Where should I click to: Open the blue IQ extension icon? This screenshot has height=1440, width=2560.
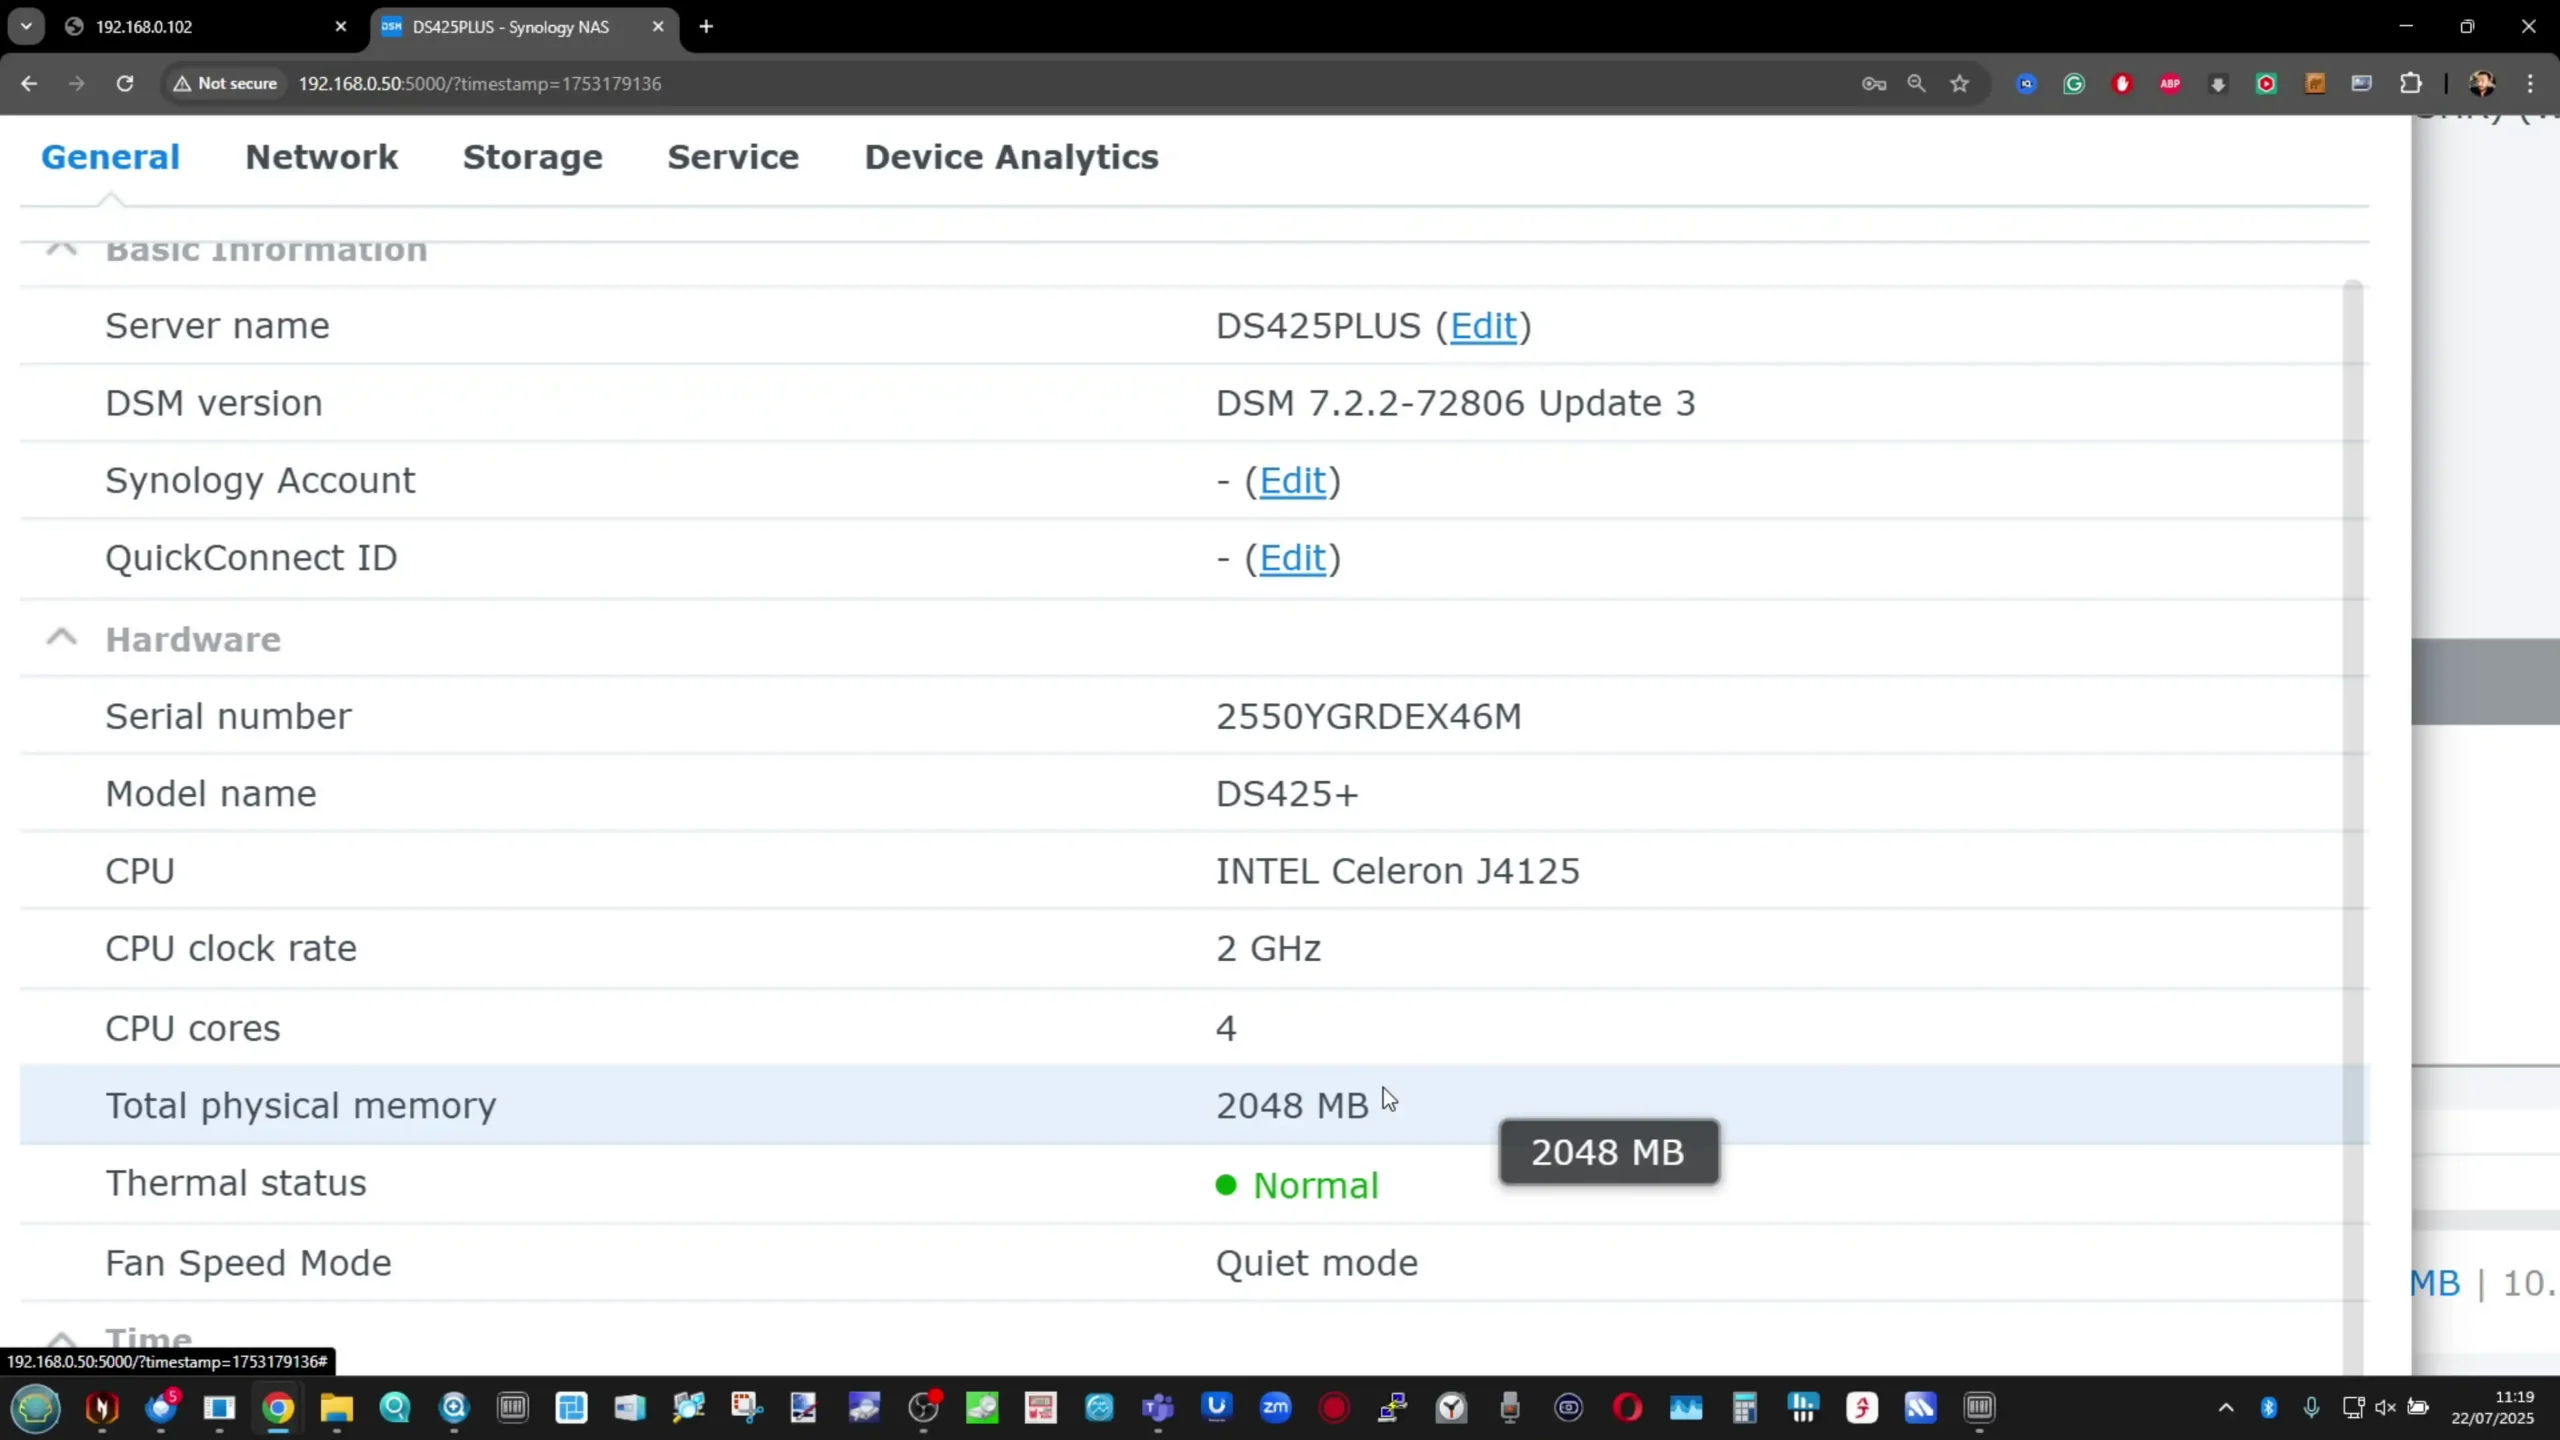tap(2026, 84)
